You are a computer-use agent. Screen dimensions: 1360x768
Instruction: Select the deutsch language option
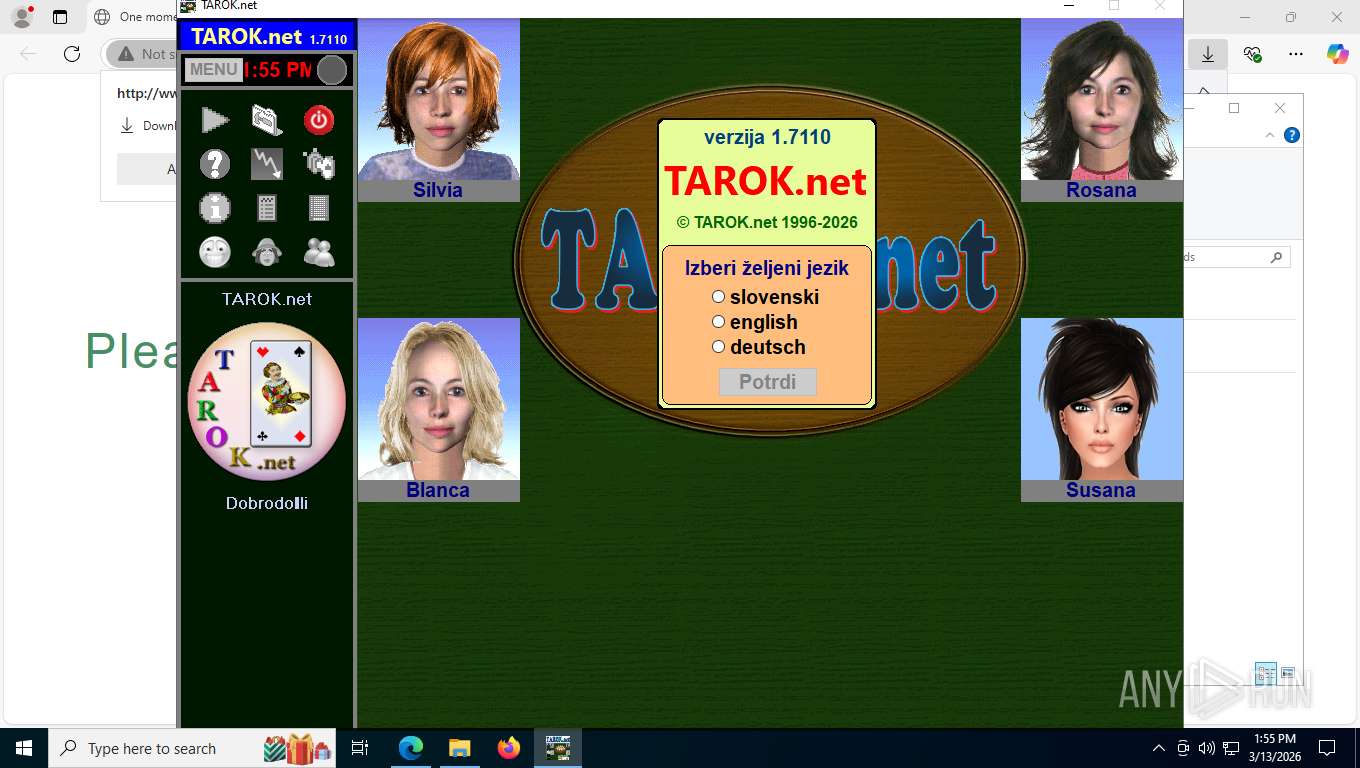coord(718,347)
